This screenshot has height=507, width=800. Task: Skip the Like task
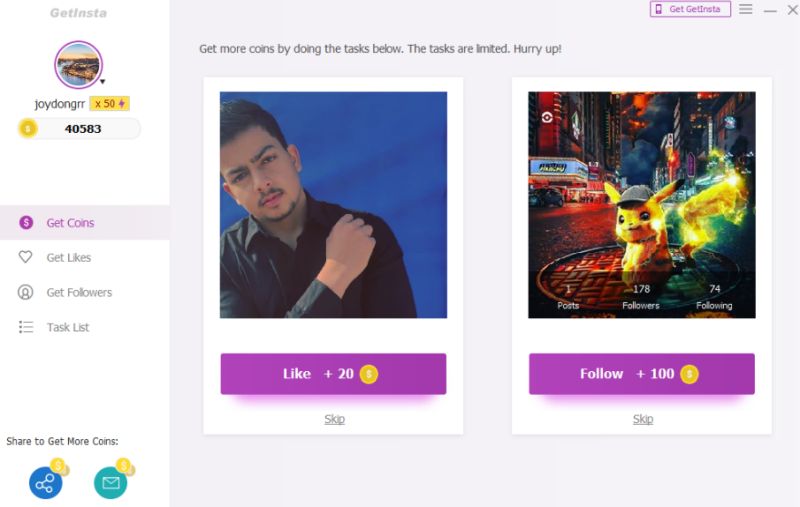pos(334,419)
